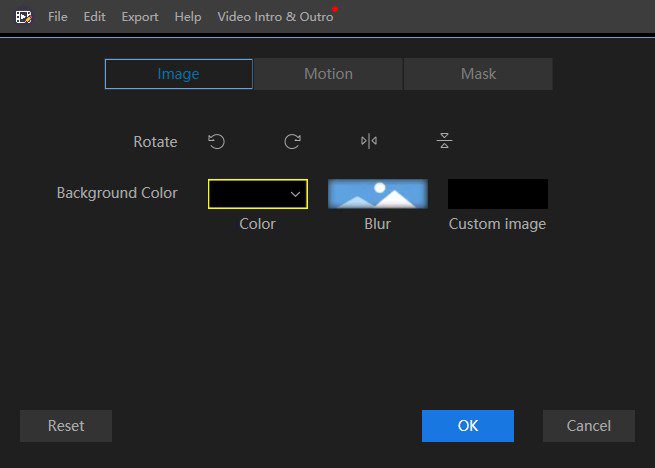
Task: Expand the Background Color dropdown chevron
Action: pos(295,194)
